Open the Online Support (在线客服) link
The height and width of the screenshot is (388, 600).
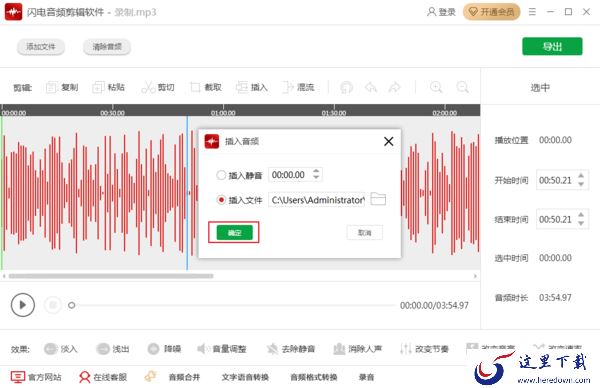(x=103, y=377)
